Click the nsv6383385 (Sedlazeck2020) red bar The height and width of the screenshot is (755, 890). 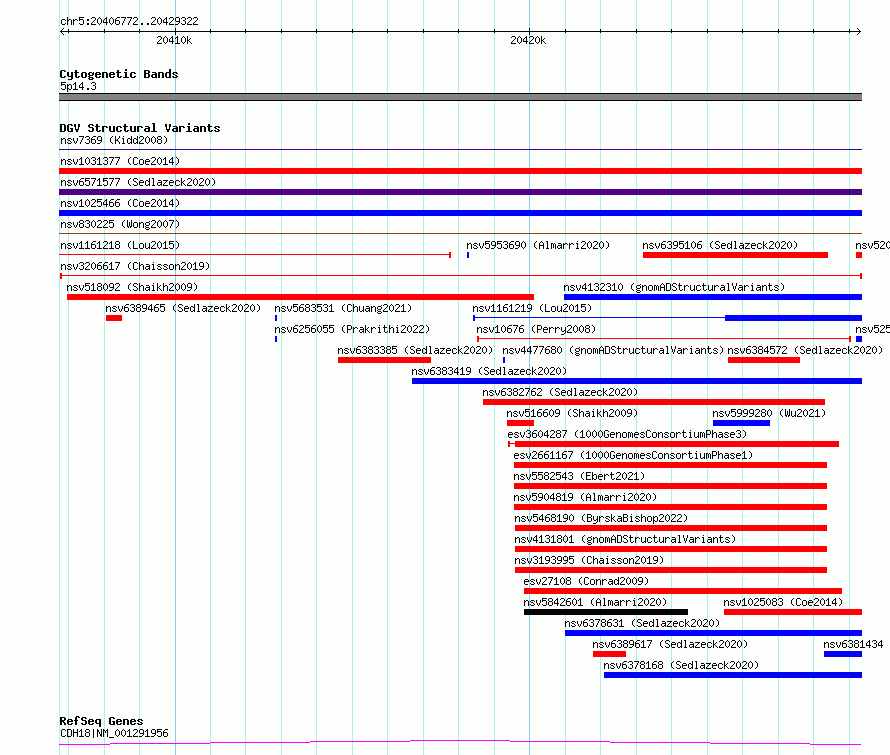coord(384,360)
